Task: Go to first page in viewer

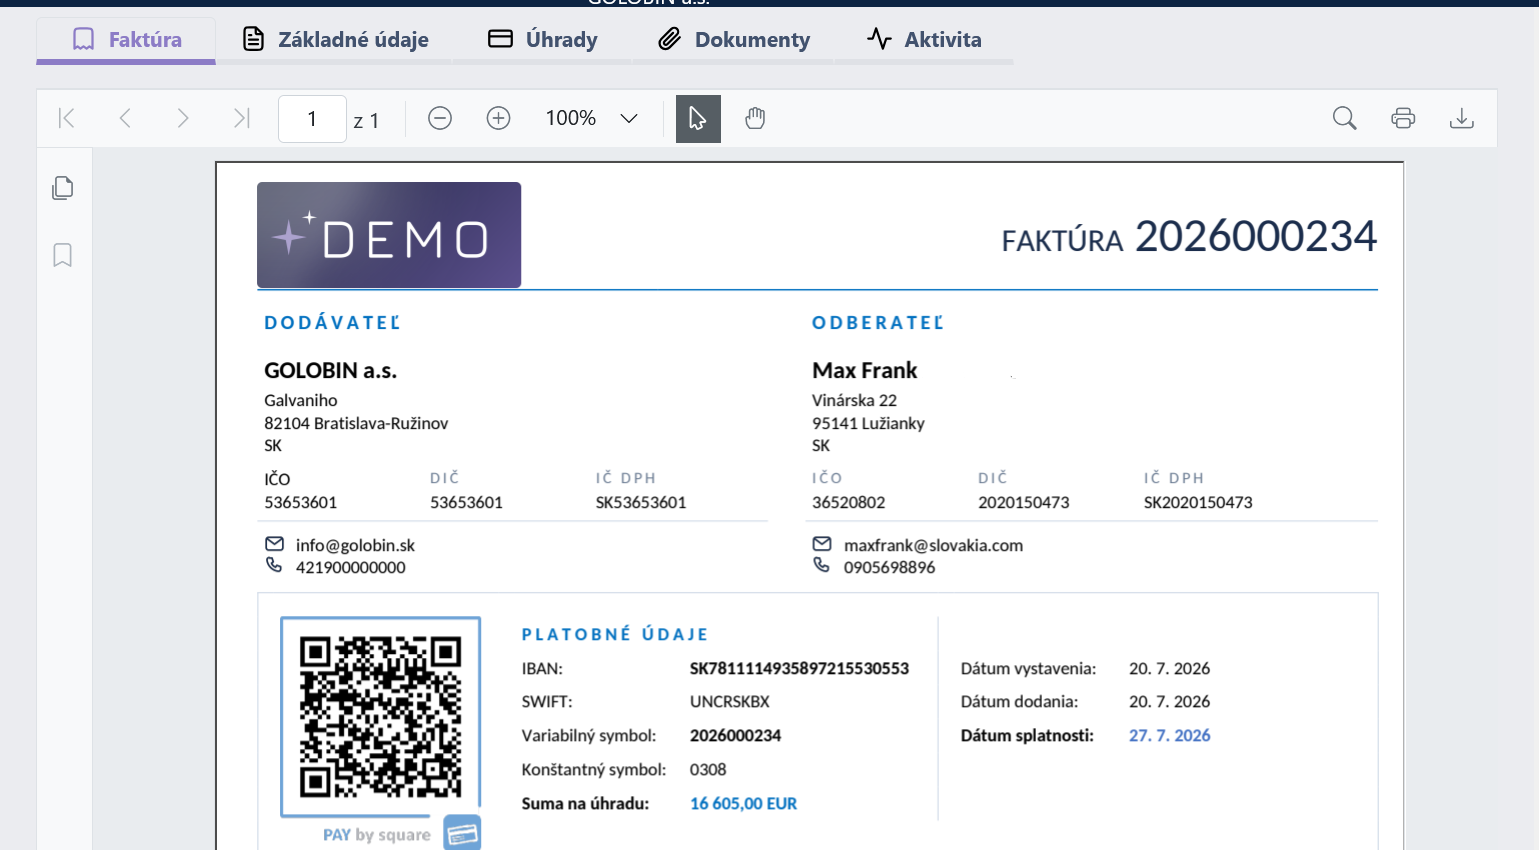Action: click(x=67, y=118)
